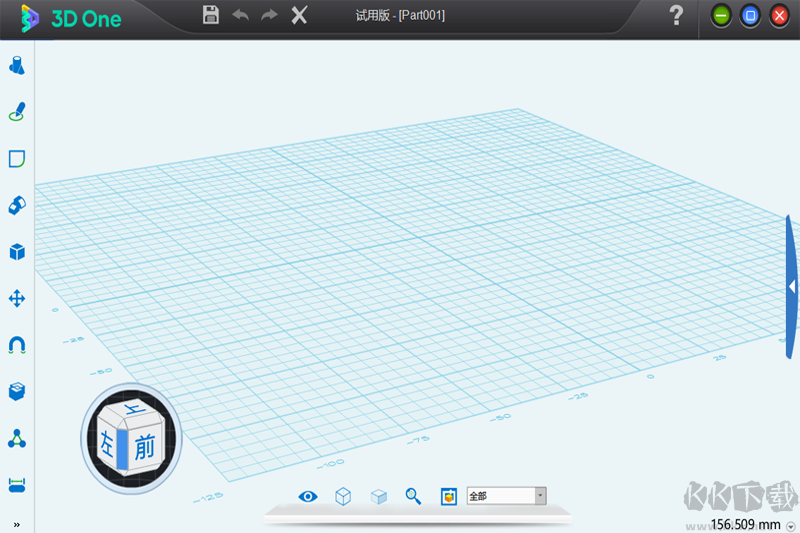Activate the move tool with four arrows
Image resolution: width=800 pixels, height=533 pixels.
pyautogui.click(x=16, y=298)
